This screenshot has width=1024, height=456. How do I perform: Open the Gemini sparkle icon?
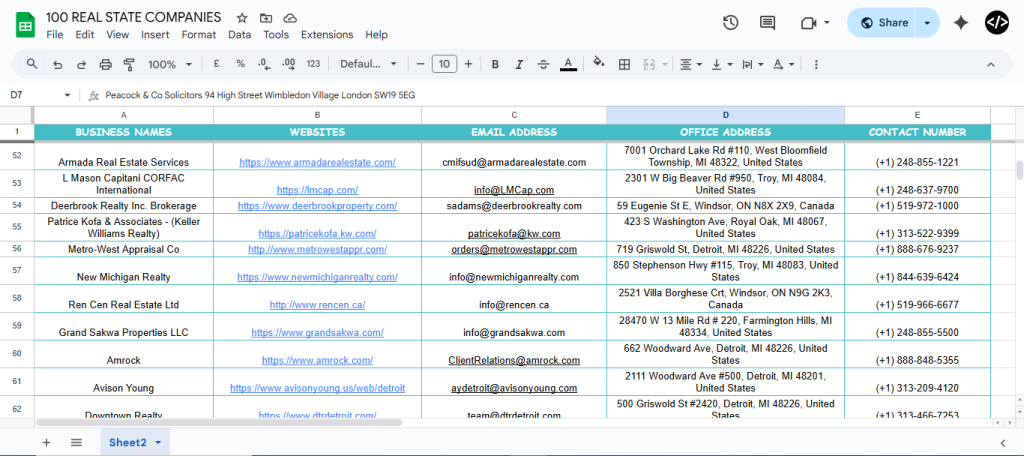961,23
